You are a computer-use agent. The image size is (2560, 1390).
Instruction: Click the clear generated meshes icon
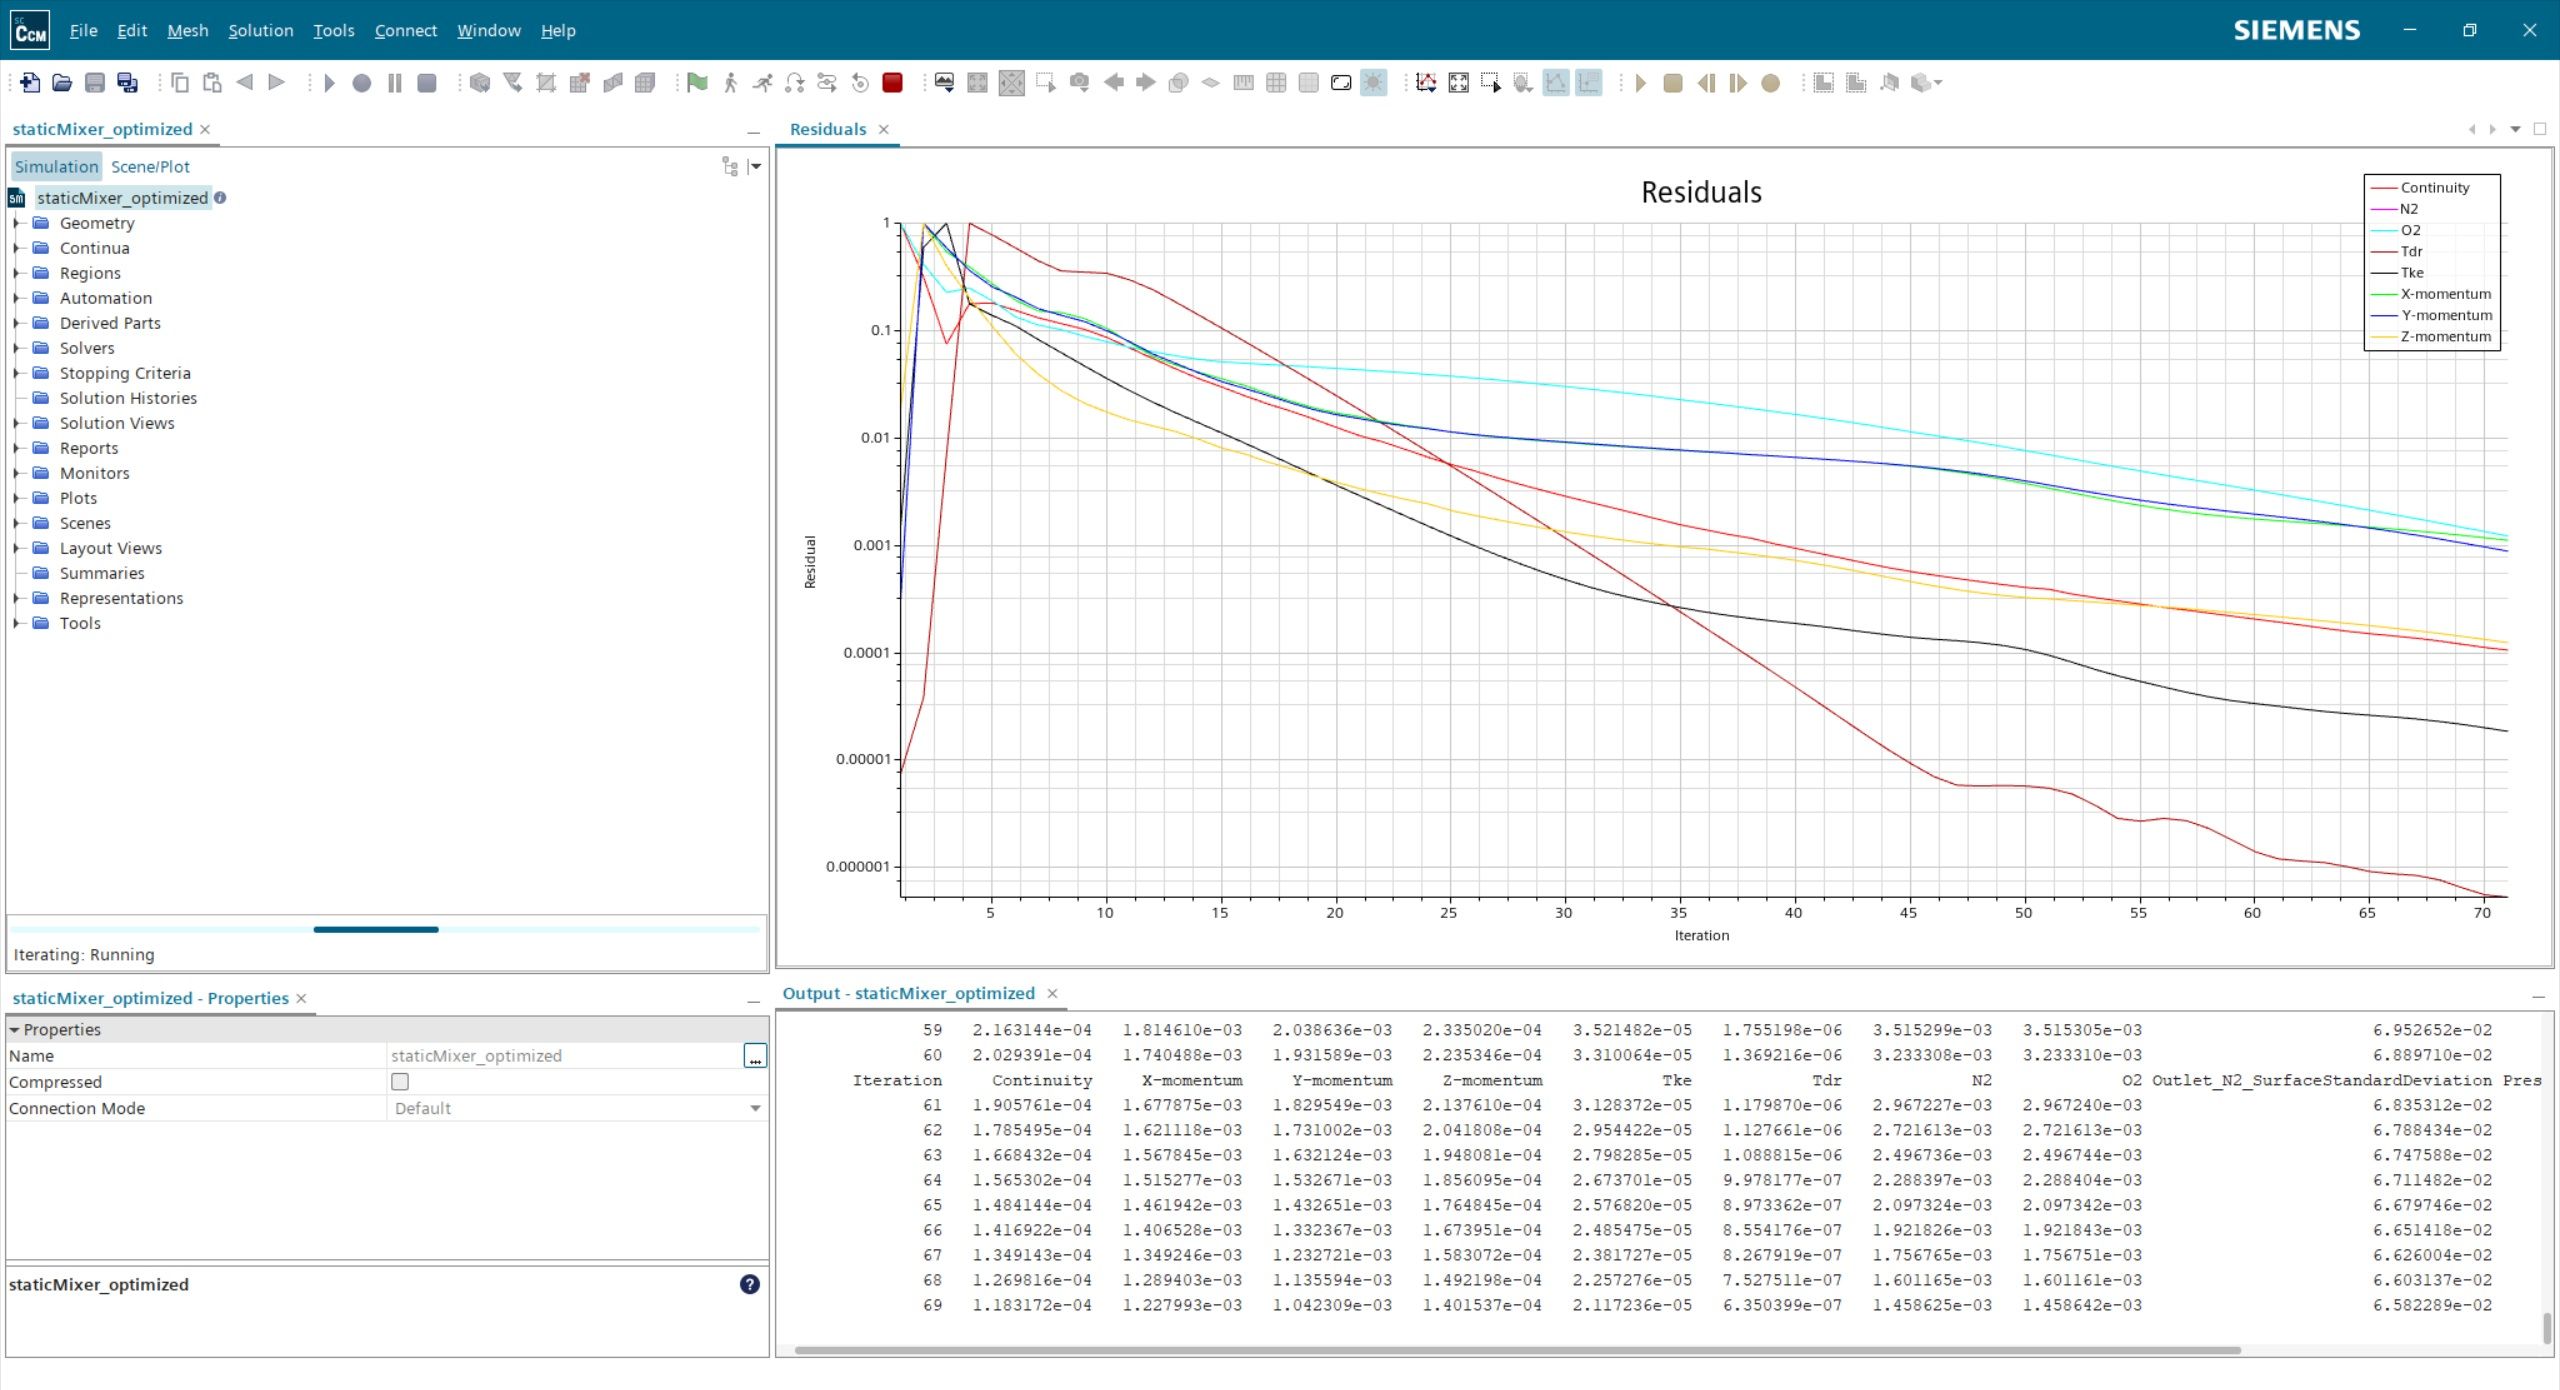[x=580, y=83]
